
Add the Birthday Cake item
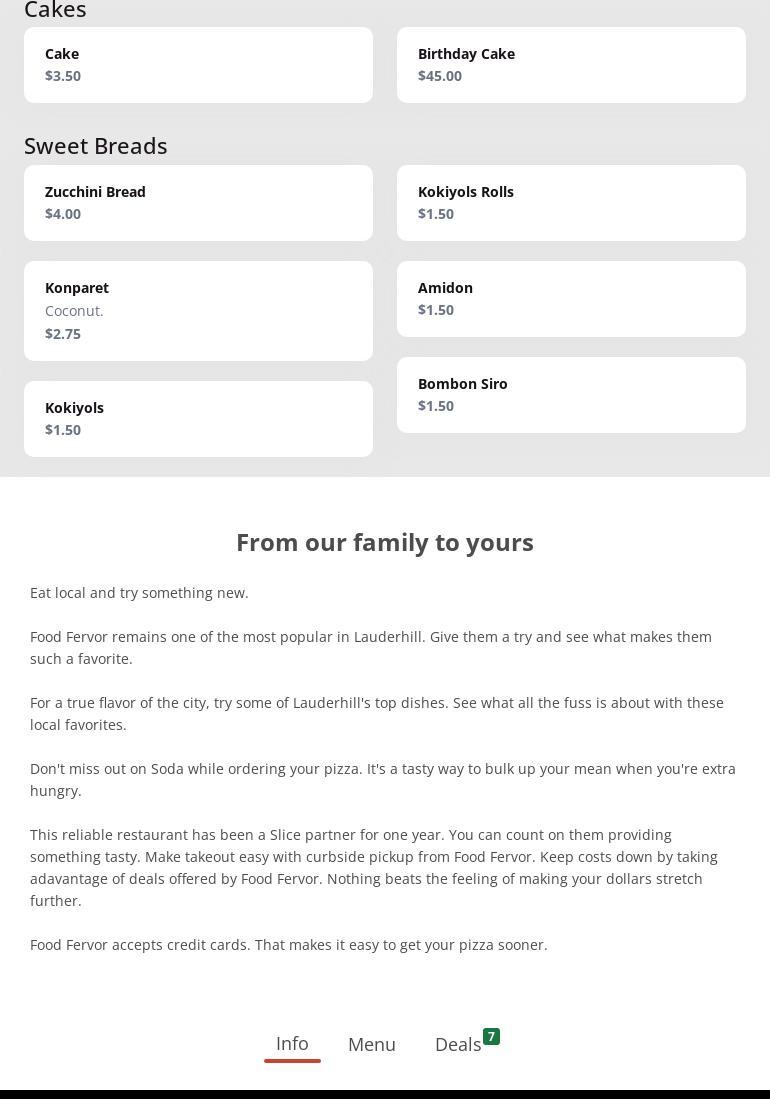pyautogui.click(x=571, y=65)
